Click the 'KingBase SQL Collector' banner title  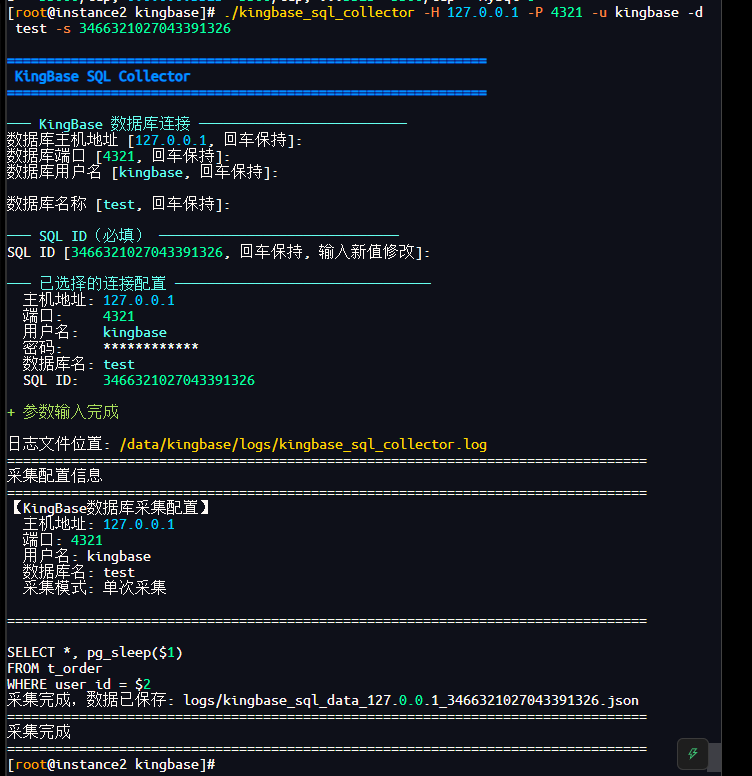click(102, 76)
